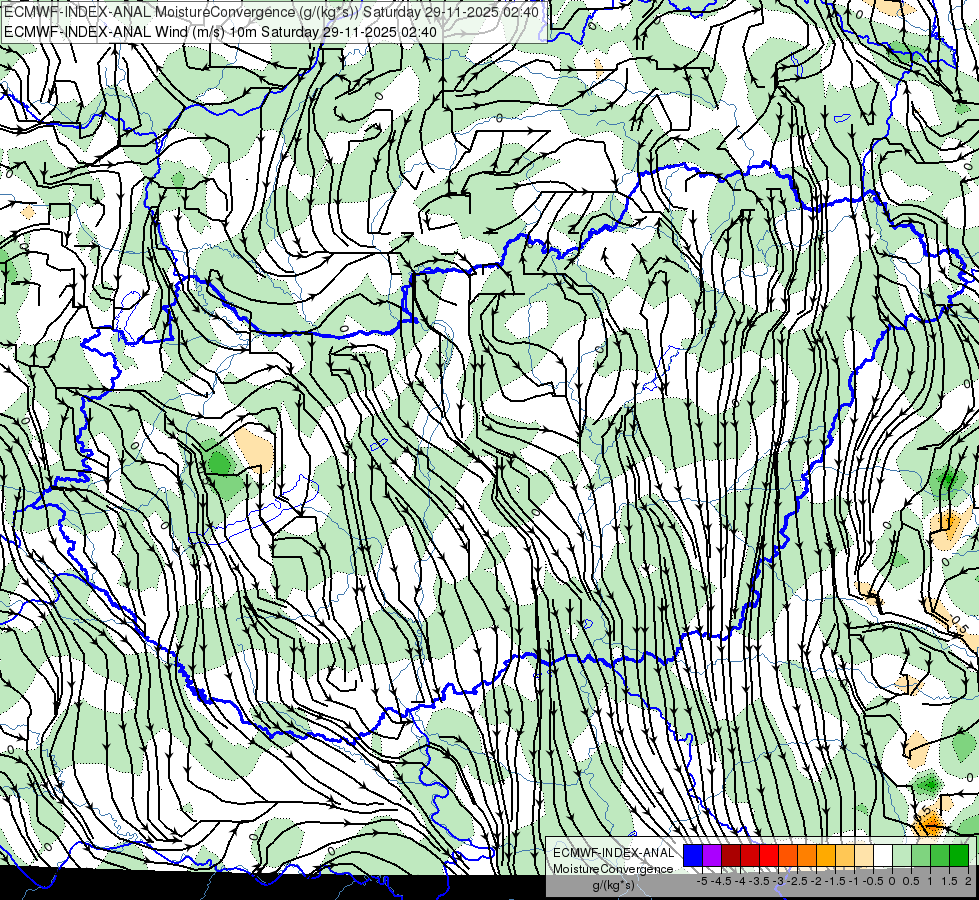Pick the medium green swatch between 1 and 1.5

940,856
